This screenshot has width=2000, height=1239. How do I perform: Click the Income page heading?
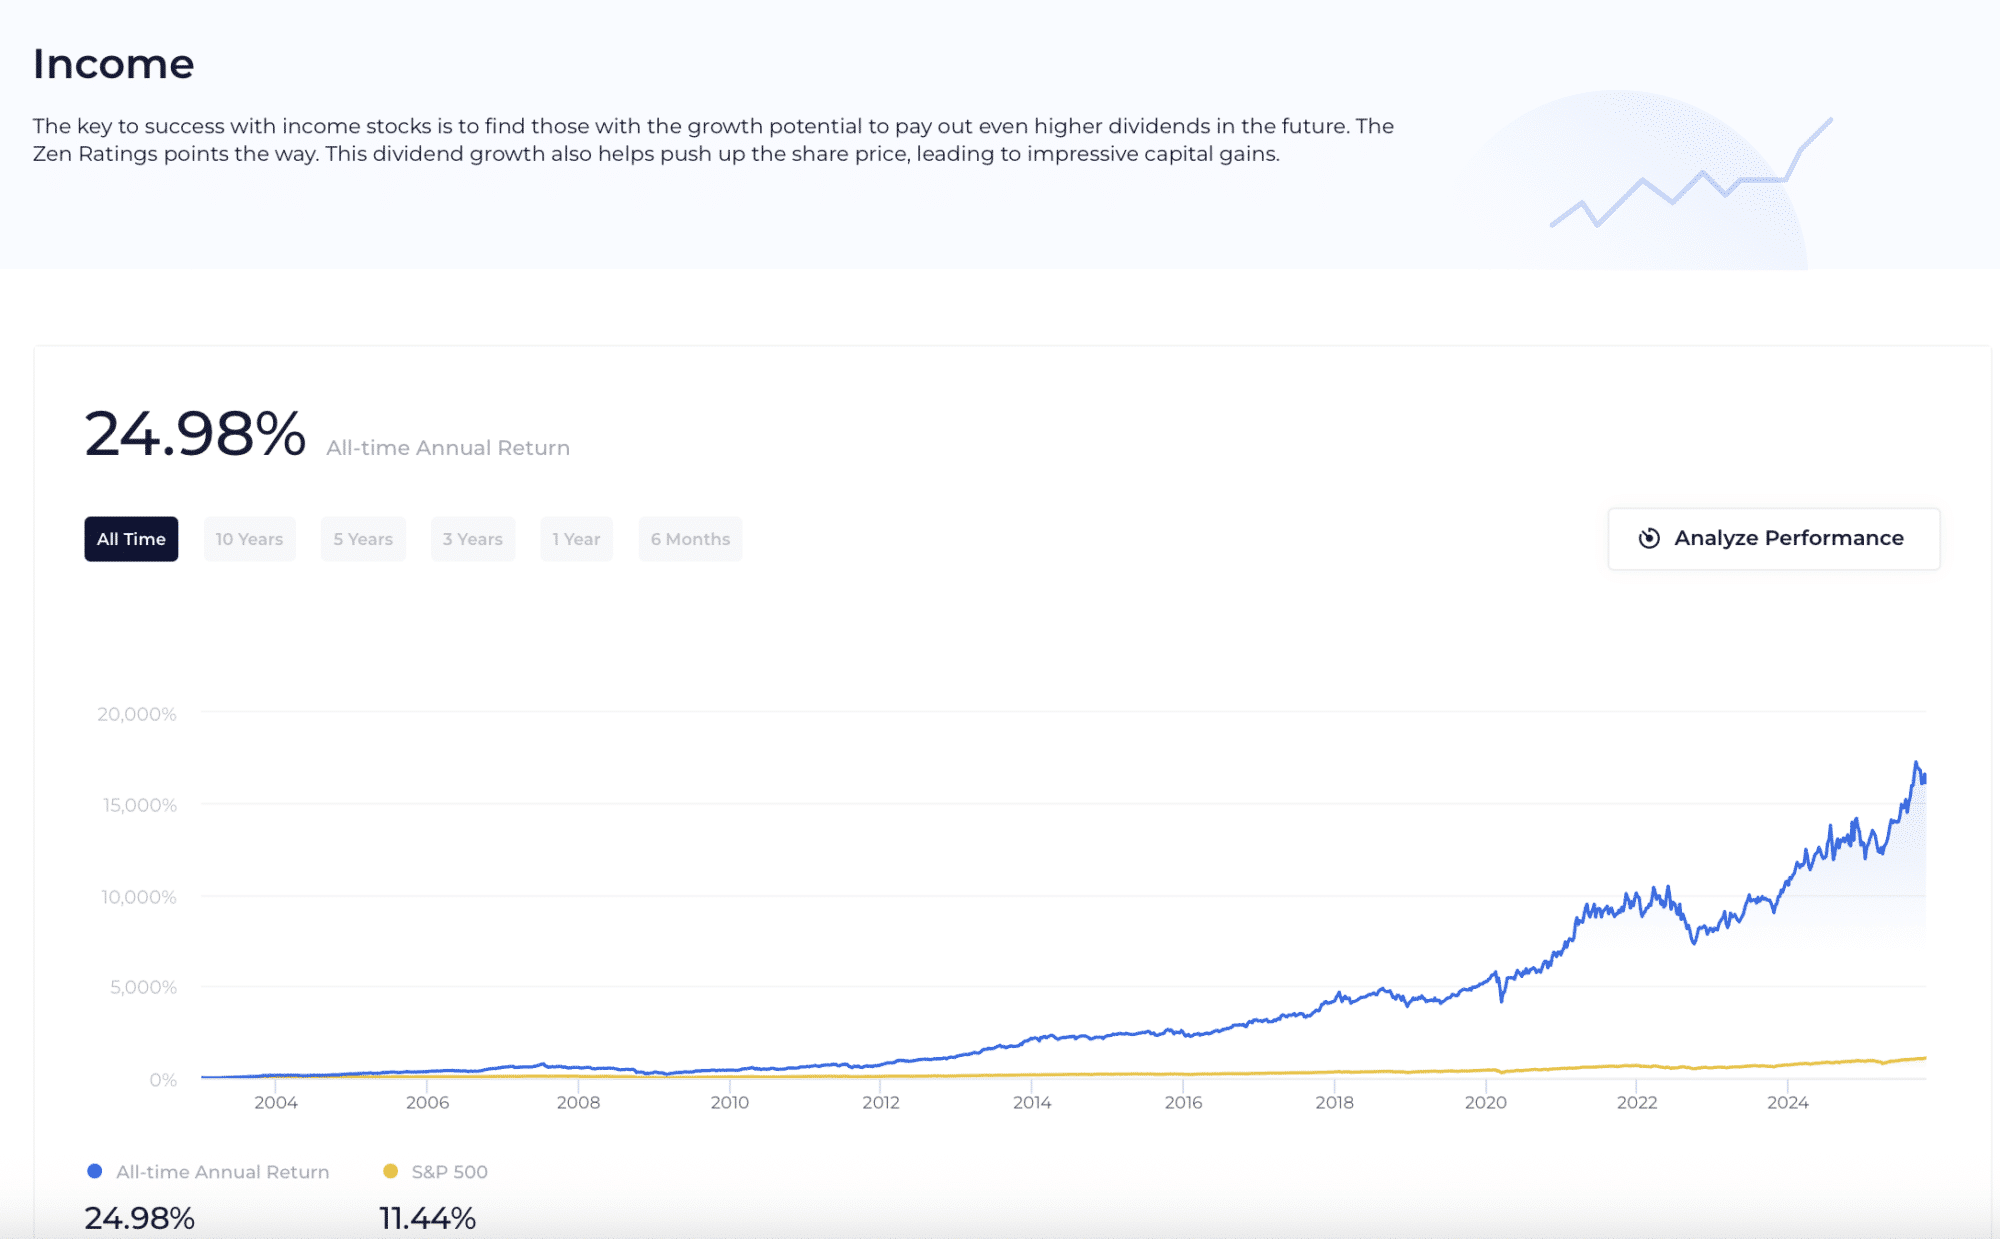coord(114,63)
